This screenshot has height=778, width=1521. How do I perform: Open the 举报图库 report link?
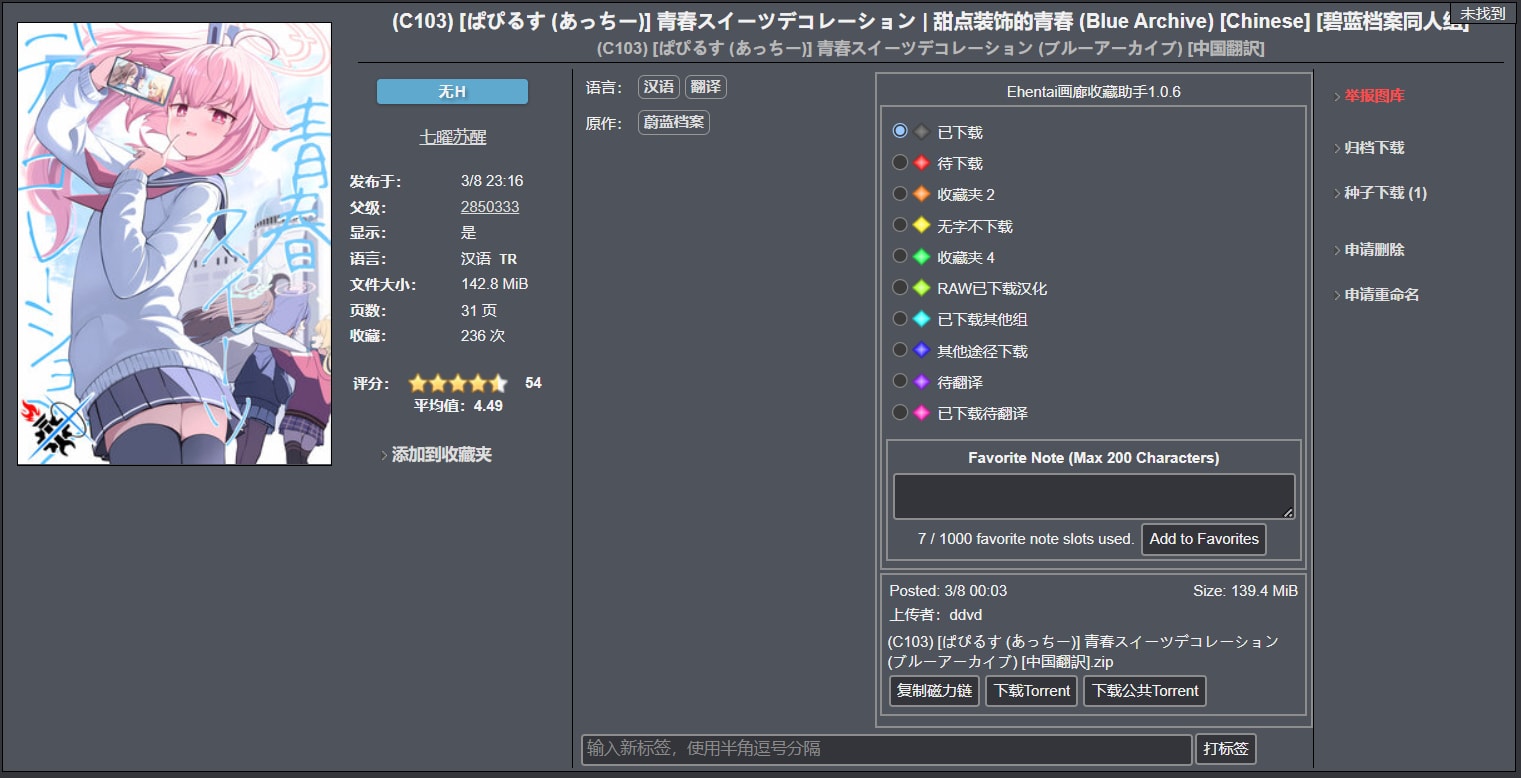1374,96
